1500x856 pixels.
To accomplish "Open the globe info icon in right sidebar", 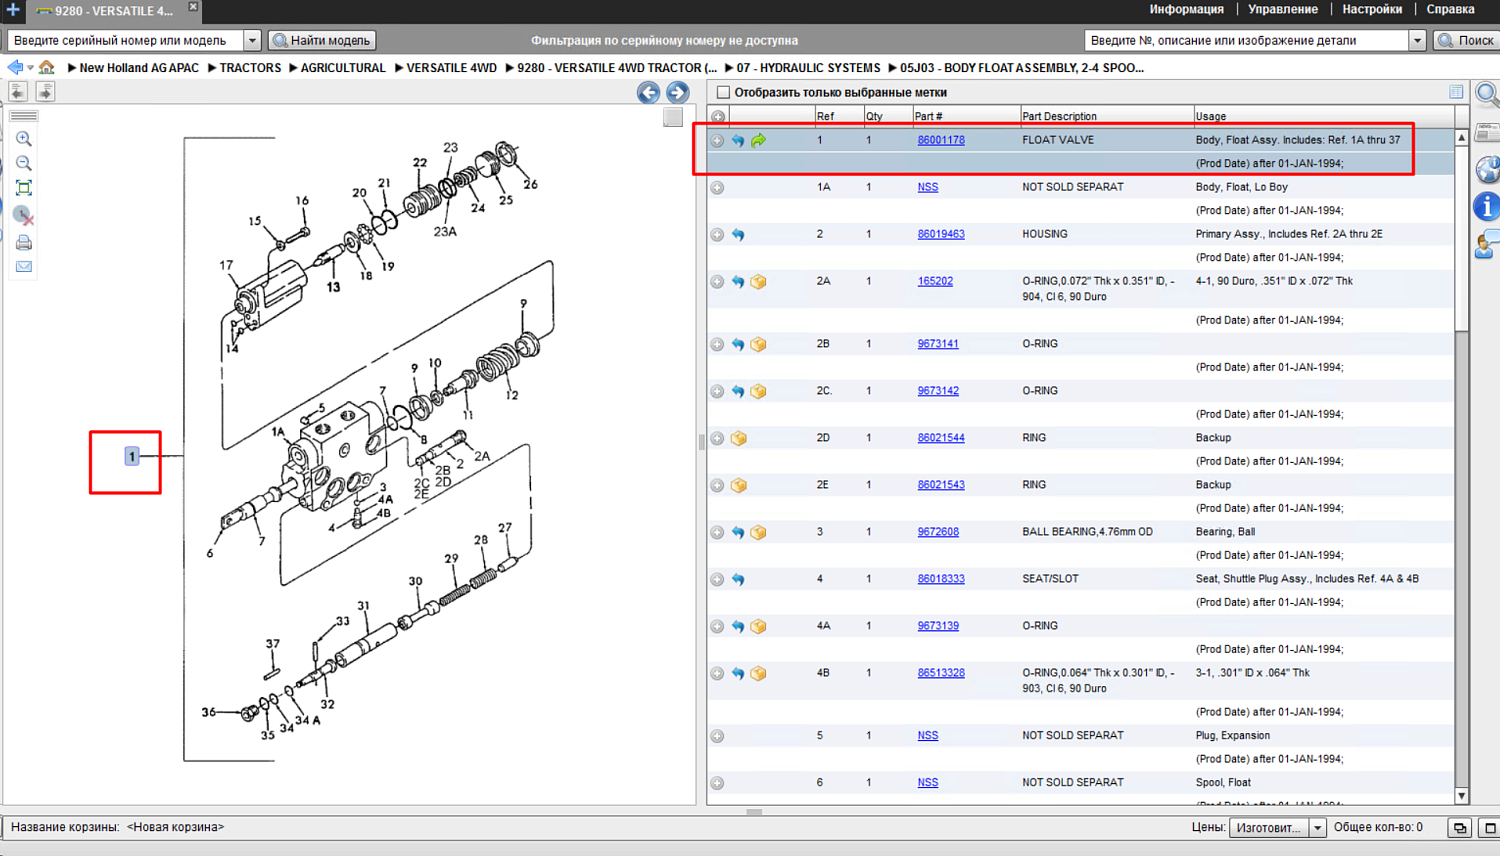I will pos(1488,169).
